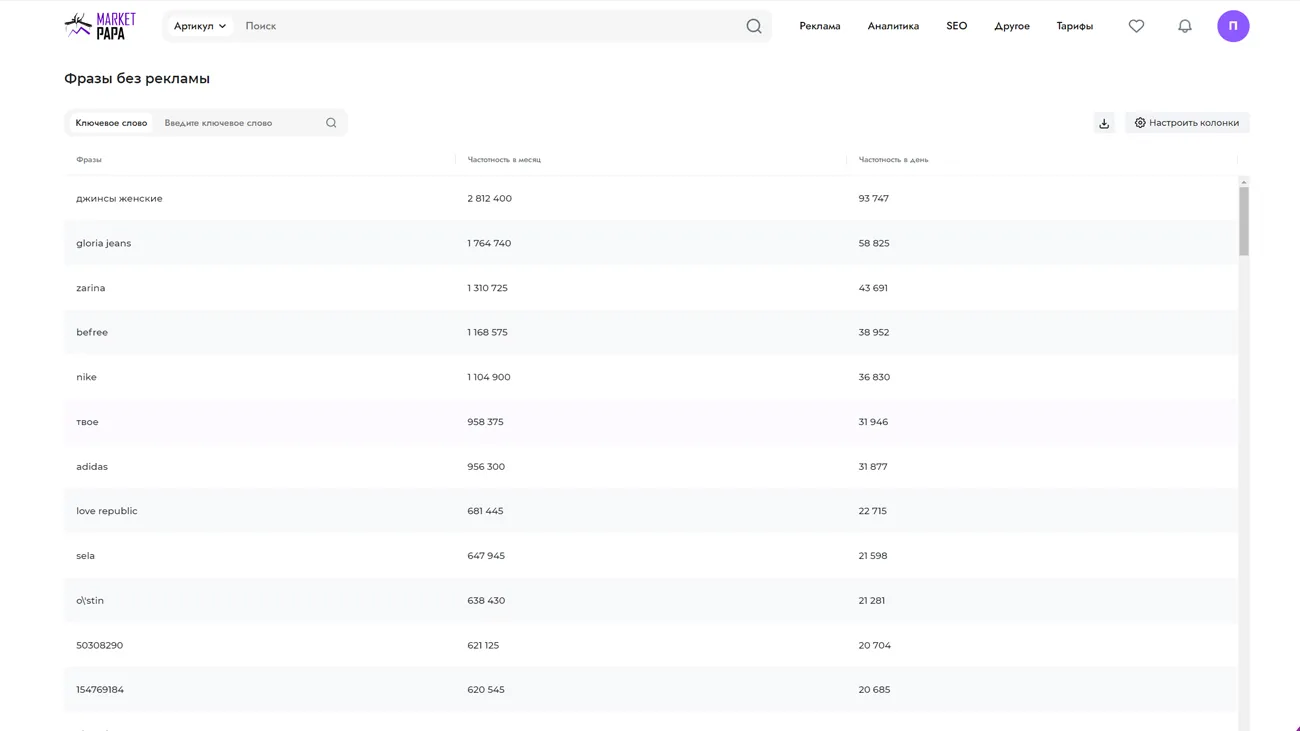The height and width of the screenshot is (731, 1300).
Task: Open the purple user profile avatar
Action: click(x=1232, y=26)
